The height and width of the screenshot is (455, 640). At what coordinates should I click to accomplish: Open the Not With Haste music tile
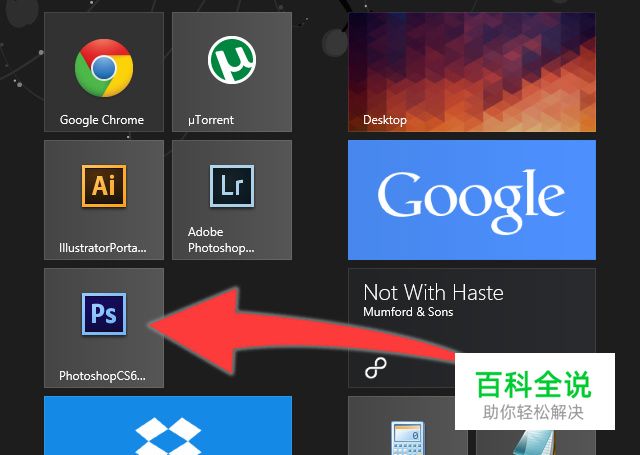[472, 328]
